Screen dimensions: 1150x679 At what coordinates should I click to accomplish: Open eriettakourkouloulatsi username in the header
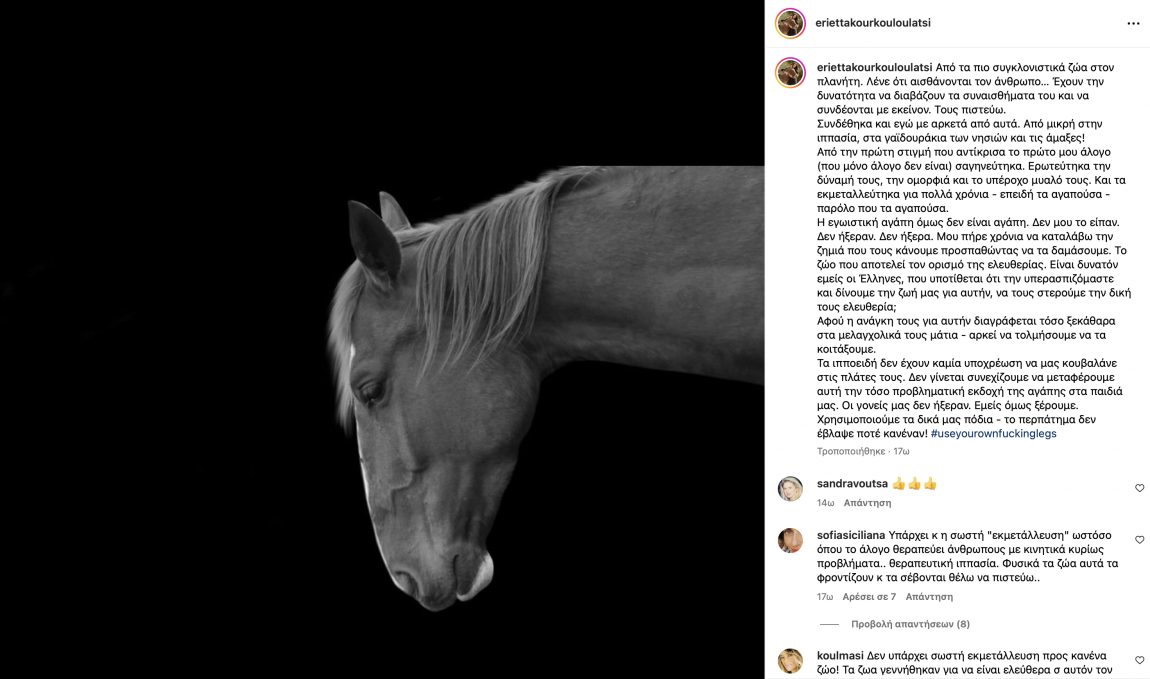873,23
